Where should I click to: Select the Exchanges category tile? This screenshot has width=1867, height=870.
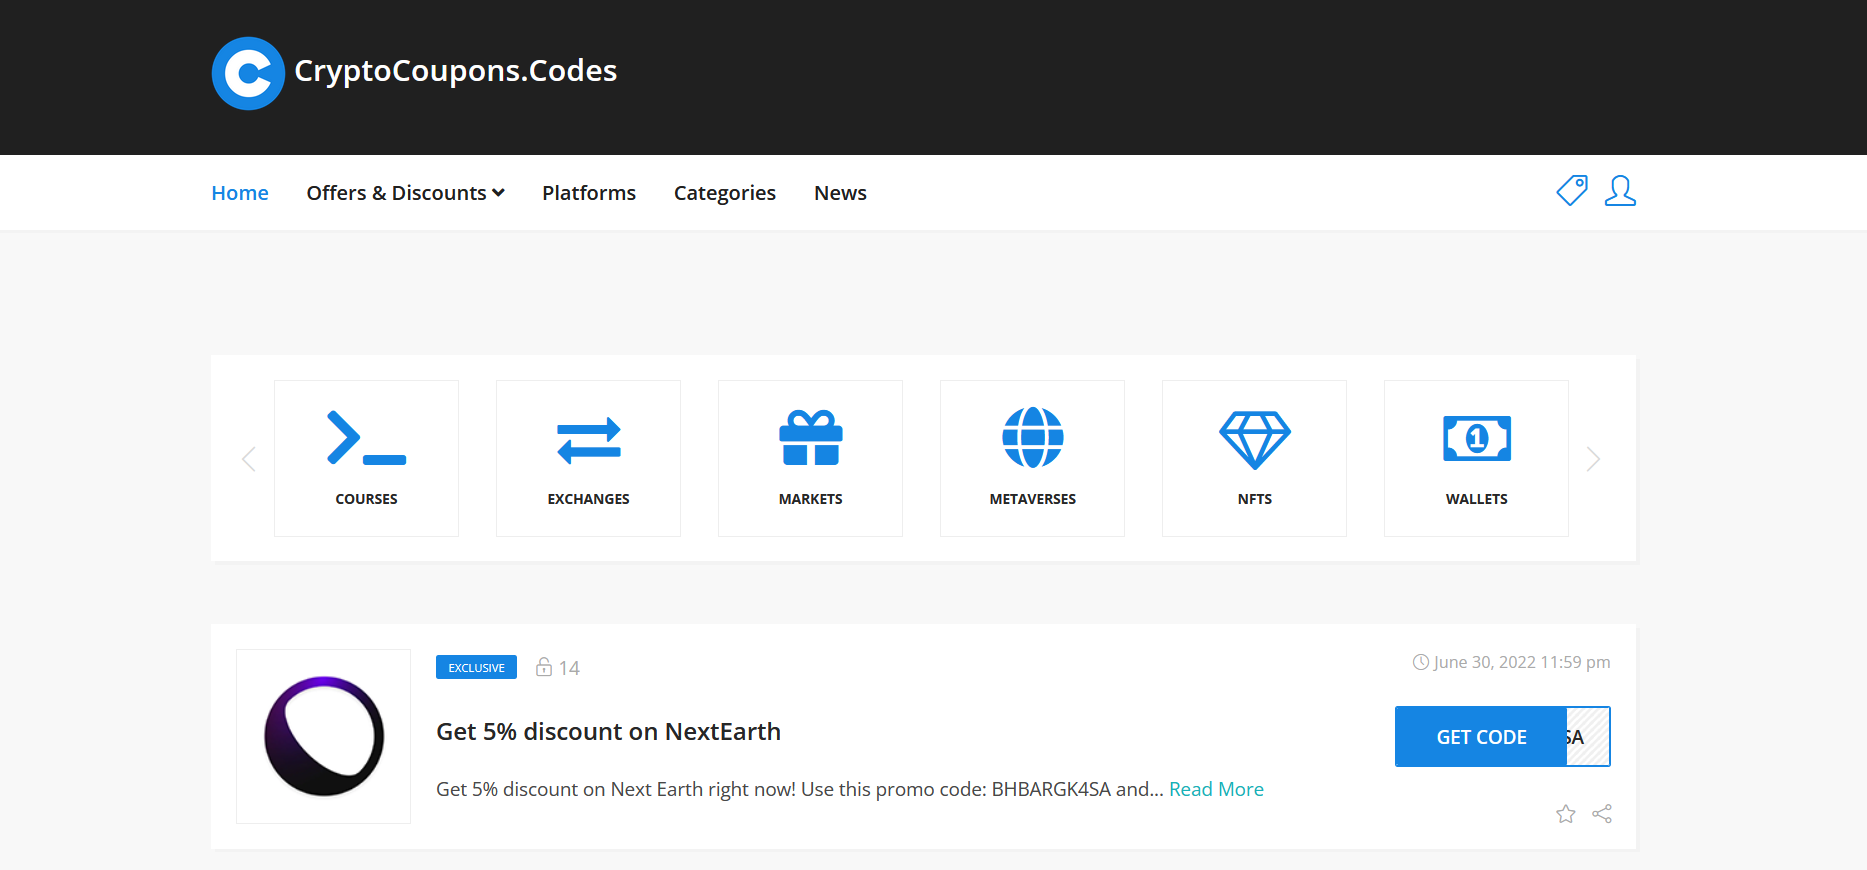coord(588,458)
